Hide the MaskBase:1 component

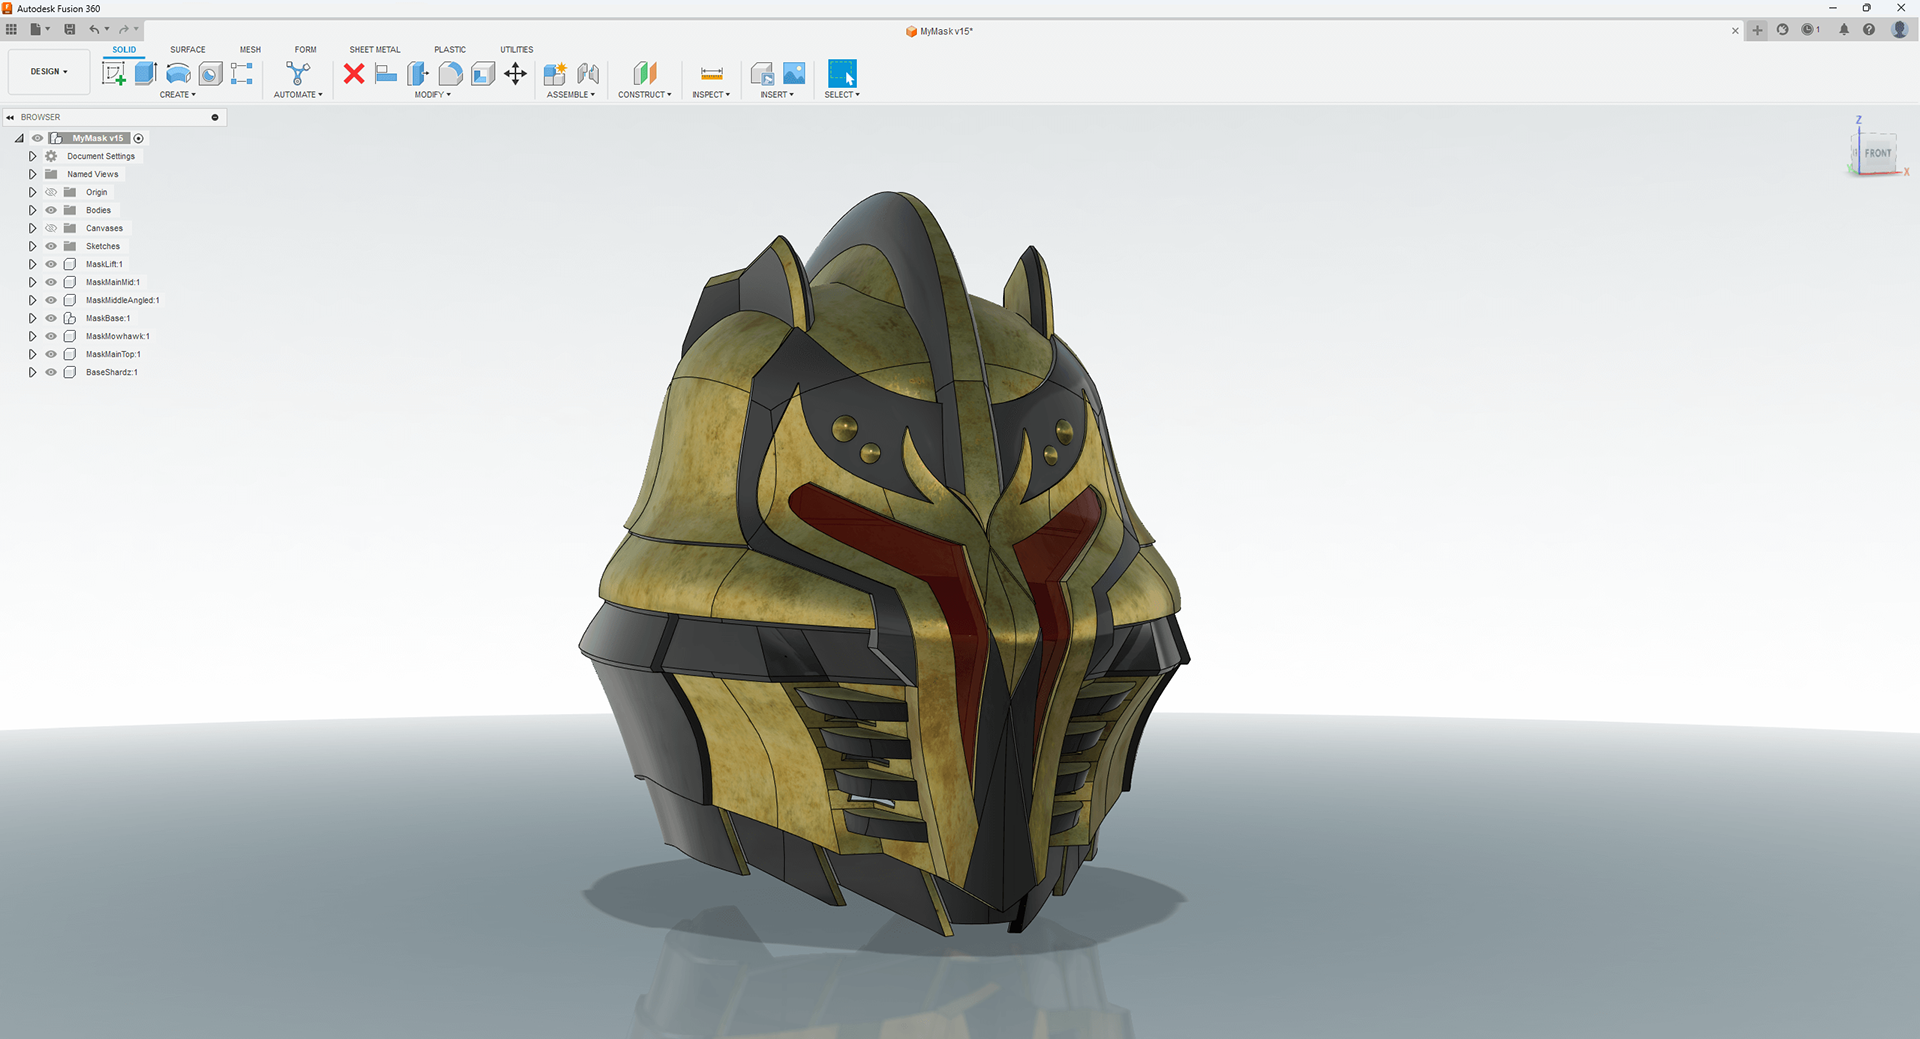coord(51,318)
